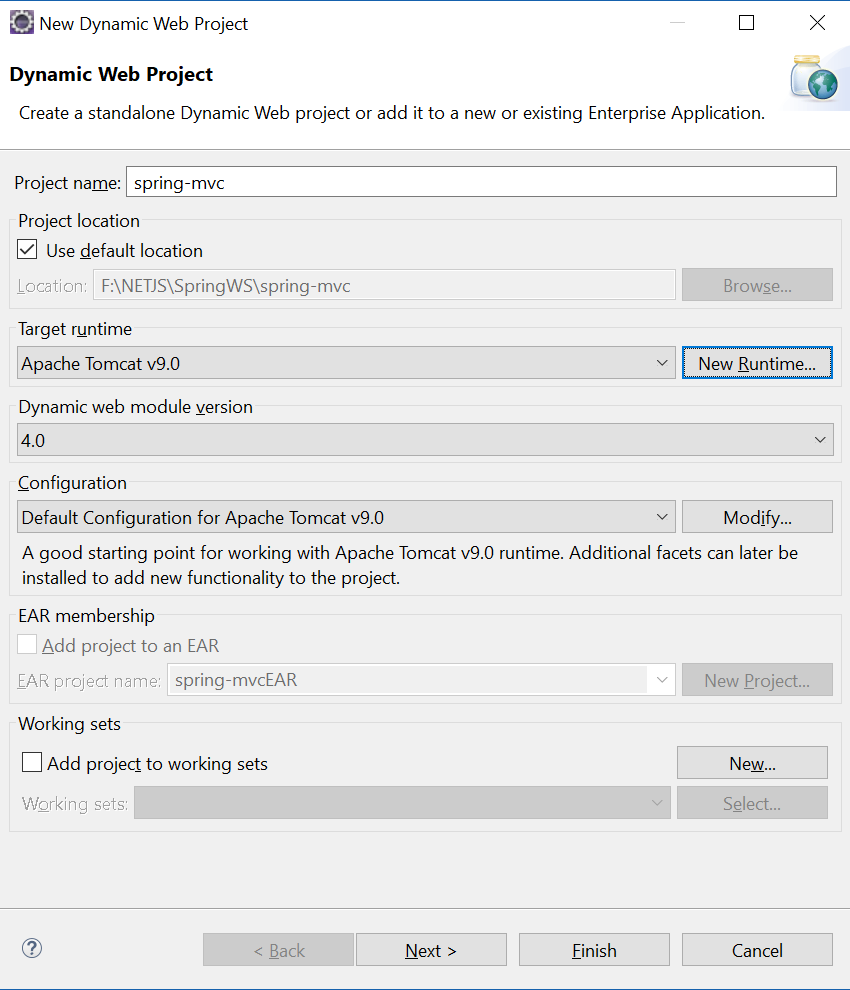Click New under Working sets

[x=752, y=763]
